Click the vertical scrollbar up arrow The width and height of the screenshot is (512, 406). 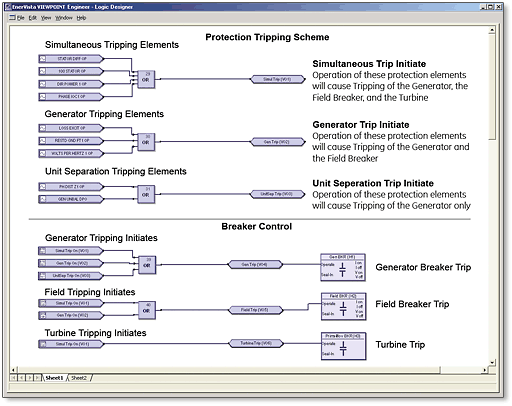492,30
